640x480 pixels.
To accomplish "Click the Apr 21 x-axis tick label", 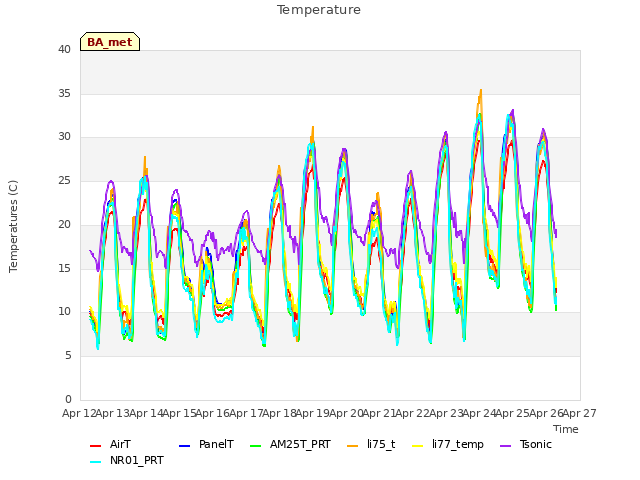I will click(379, 413).
